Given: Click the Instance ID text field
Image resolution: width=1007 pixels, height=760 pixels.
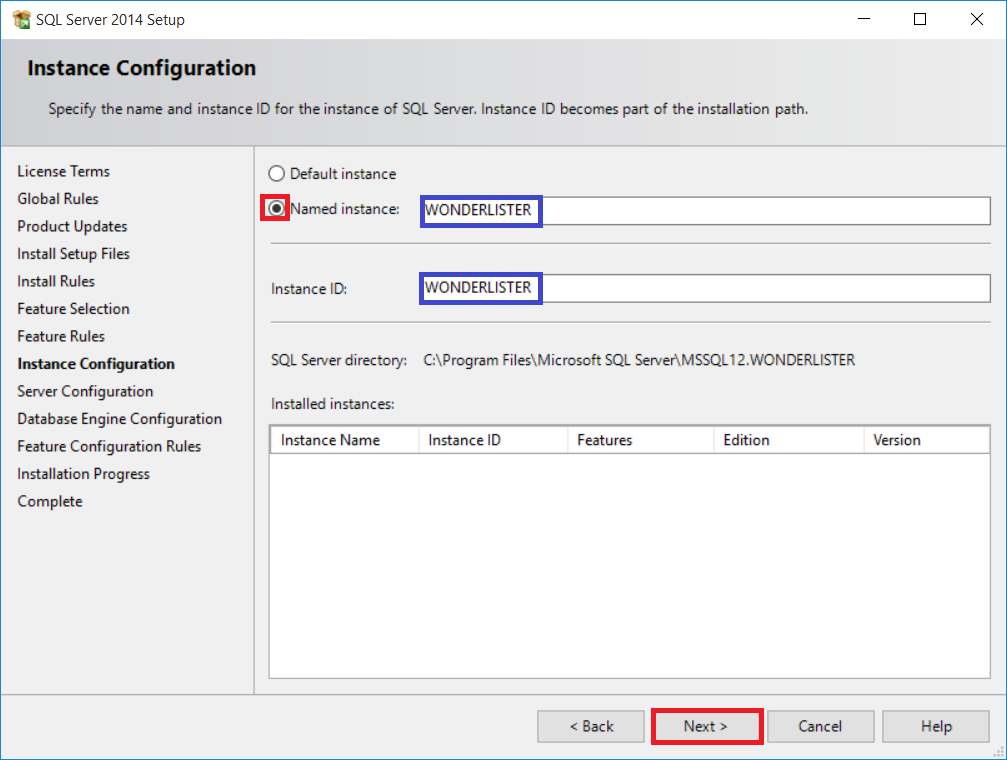Looking at the screenshot, I should pyautogui.click(x=705, y=288).
